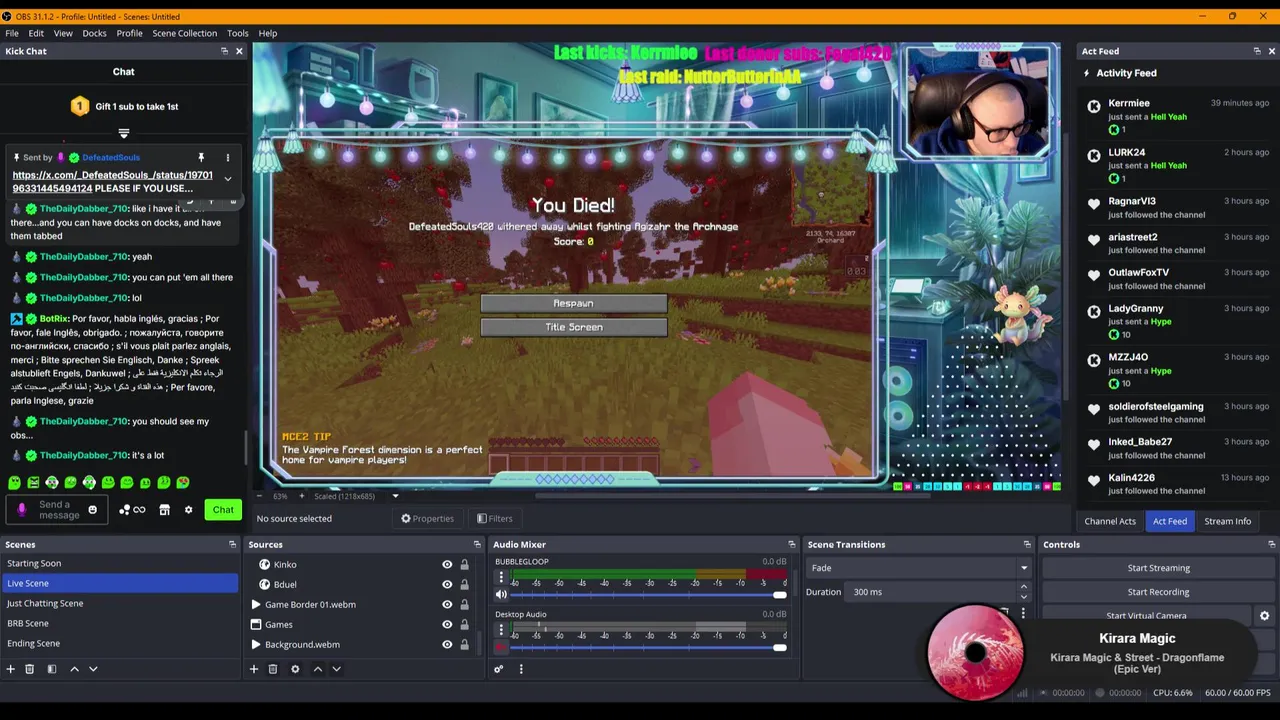The width and height of the screenshot is (1280, 720).
Task: Open scene filters icon in Scenes toolbar
Action: (x=52, y=669)
